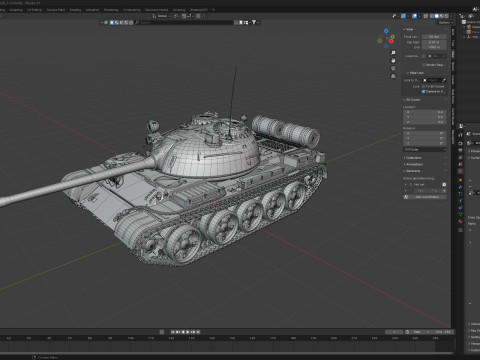Switch to the Geometry Nodes workspace tab
The image size is (480, 360).
(156, 10)
